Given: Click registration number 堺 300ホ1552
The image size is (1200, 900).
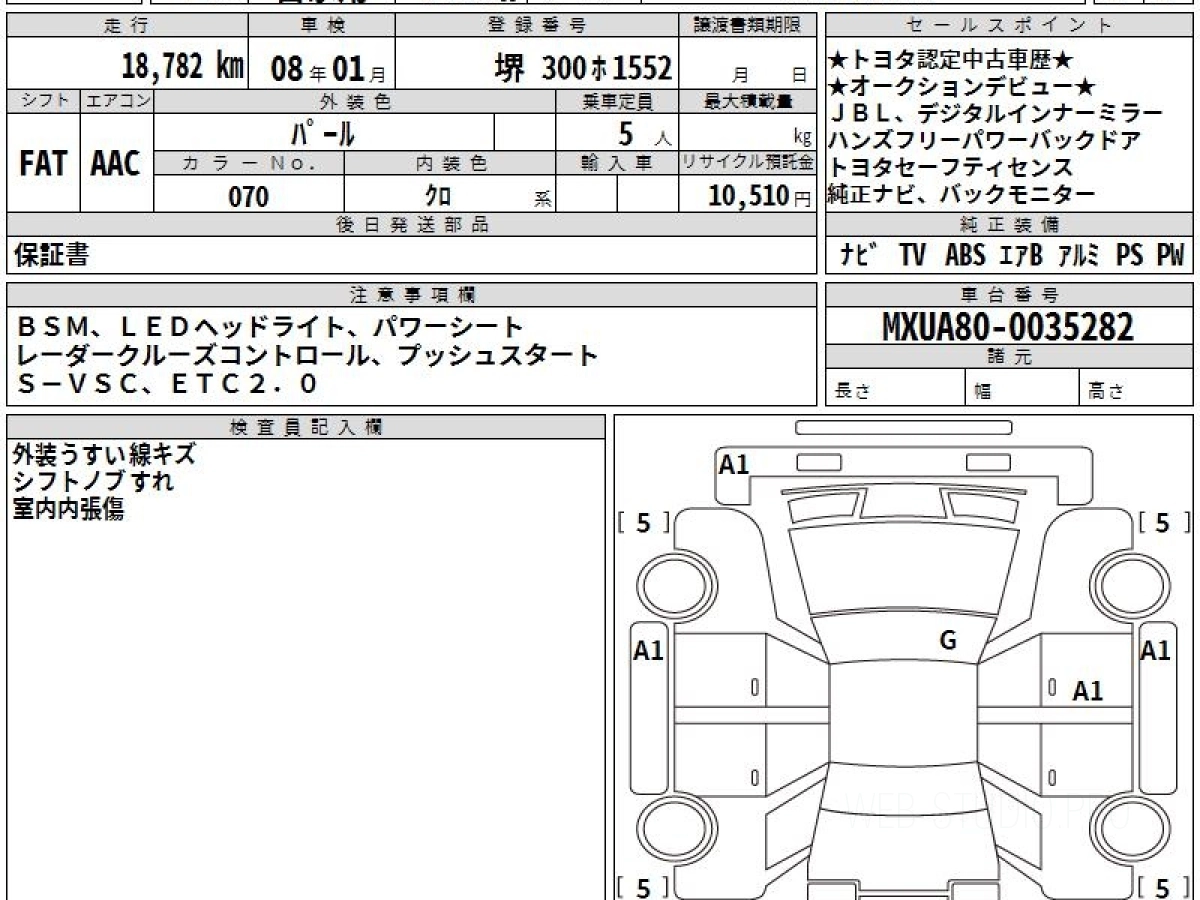Looking at the screenshot, I should [584, 68].
